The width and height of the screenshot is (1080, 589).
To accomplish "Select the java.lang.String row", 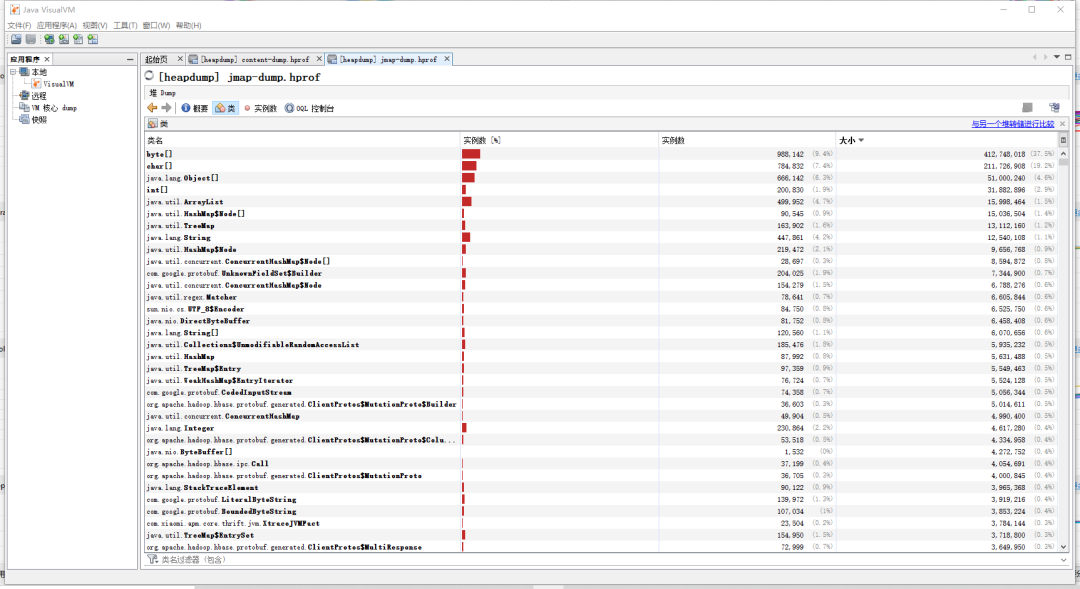I will click(x=601, y=238).
